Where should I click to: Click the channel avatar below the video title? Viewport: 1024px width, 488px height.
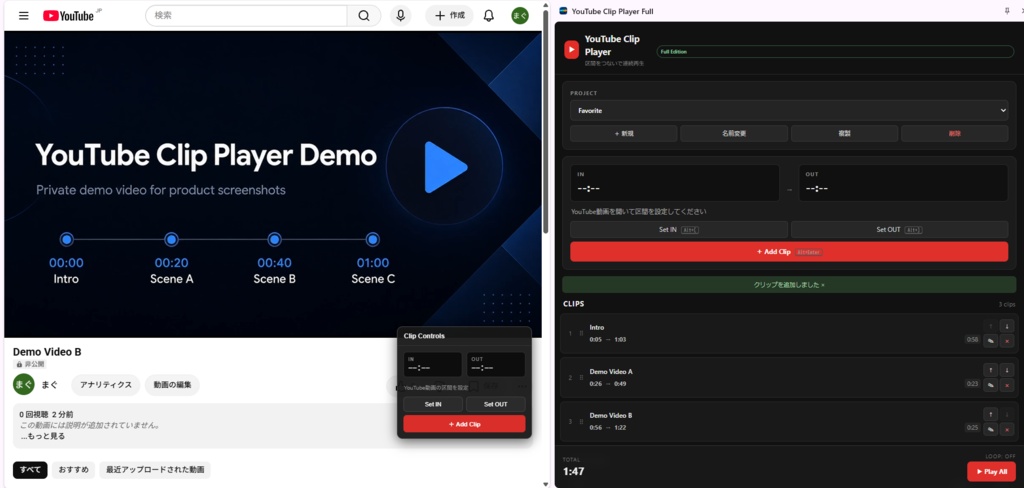coord(24,385)
